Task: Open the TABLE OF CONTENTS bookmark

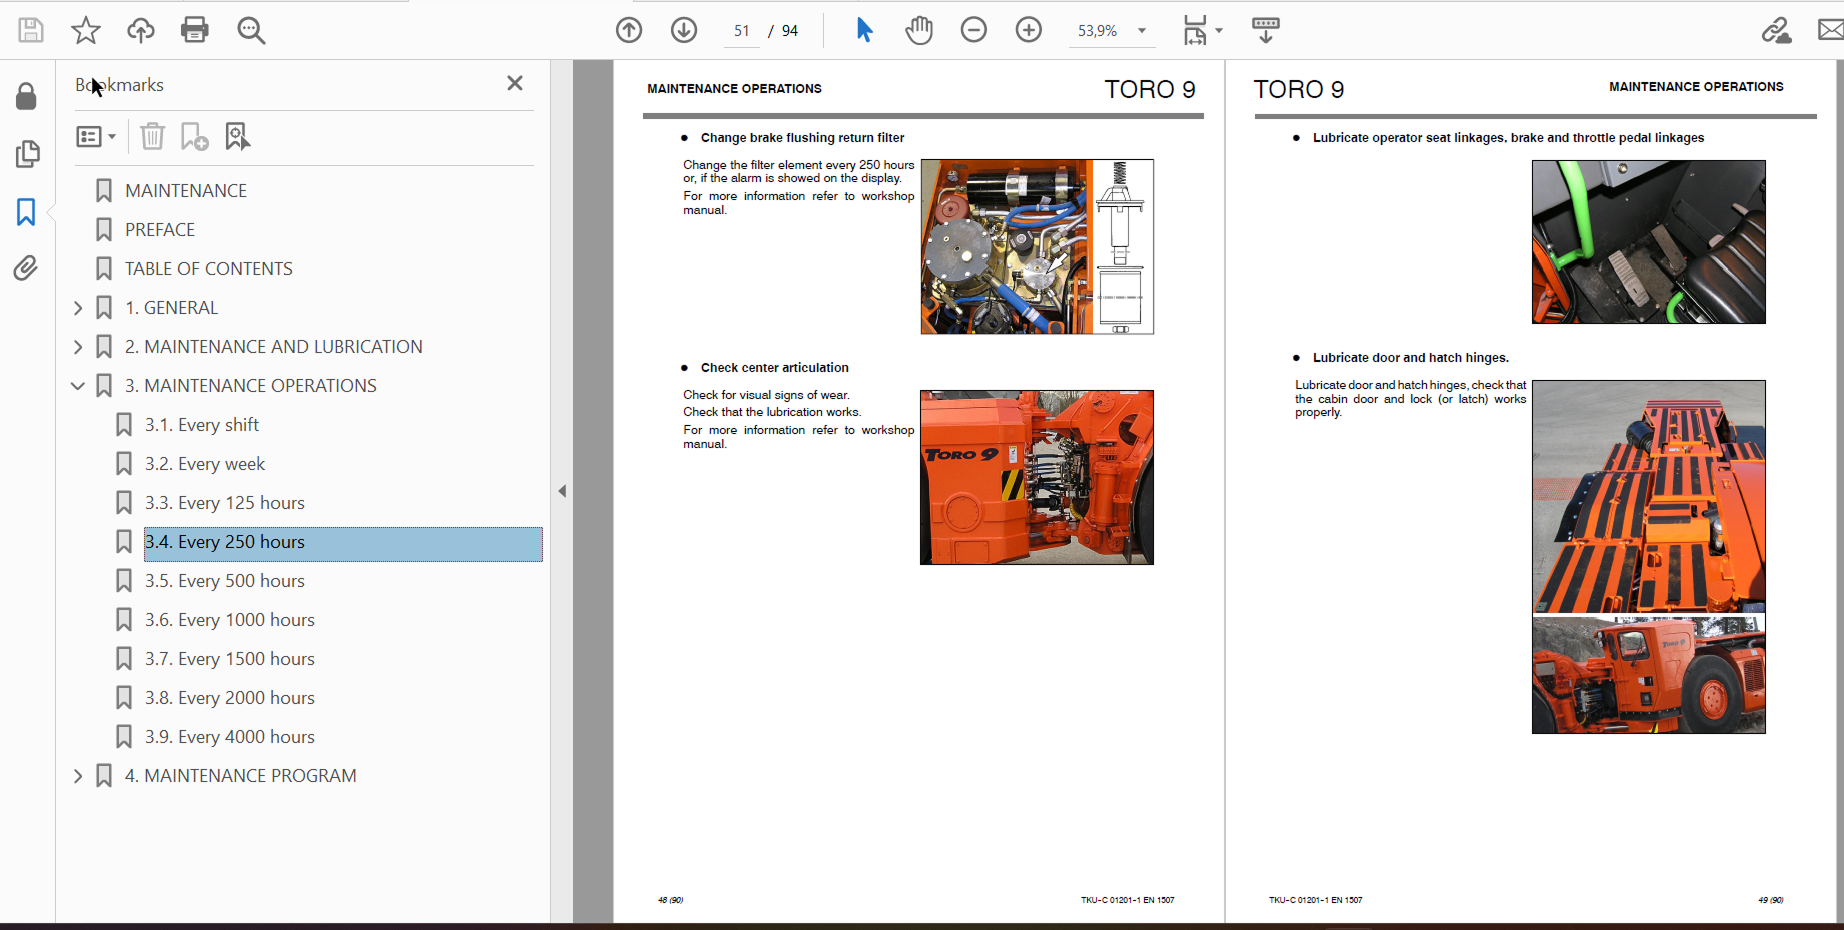Action: [209, 269]
